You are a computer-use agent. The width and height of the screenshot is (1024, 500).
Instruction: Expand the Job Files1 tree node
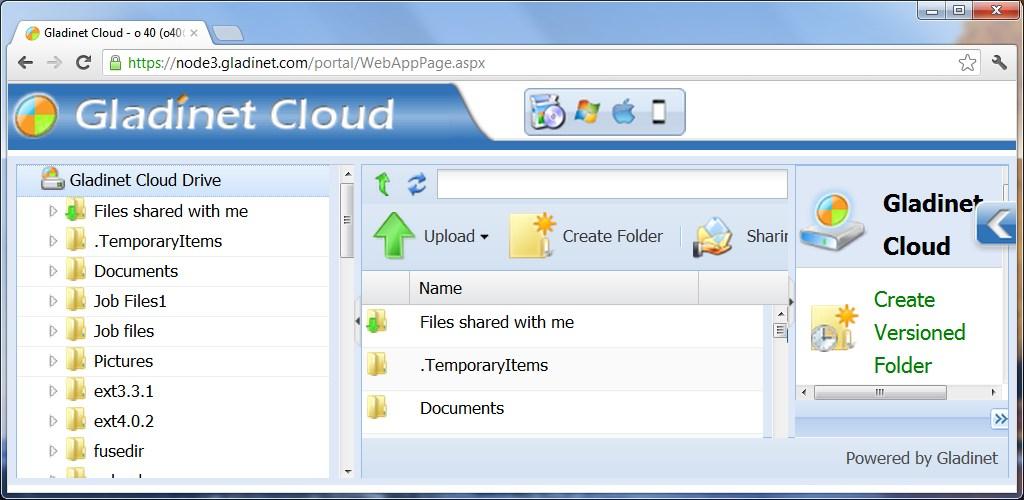coord(54,301)
